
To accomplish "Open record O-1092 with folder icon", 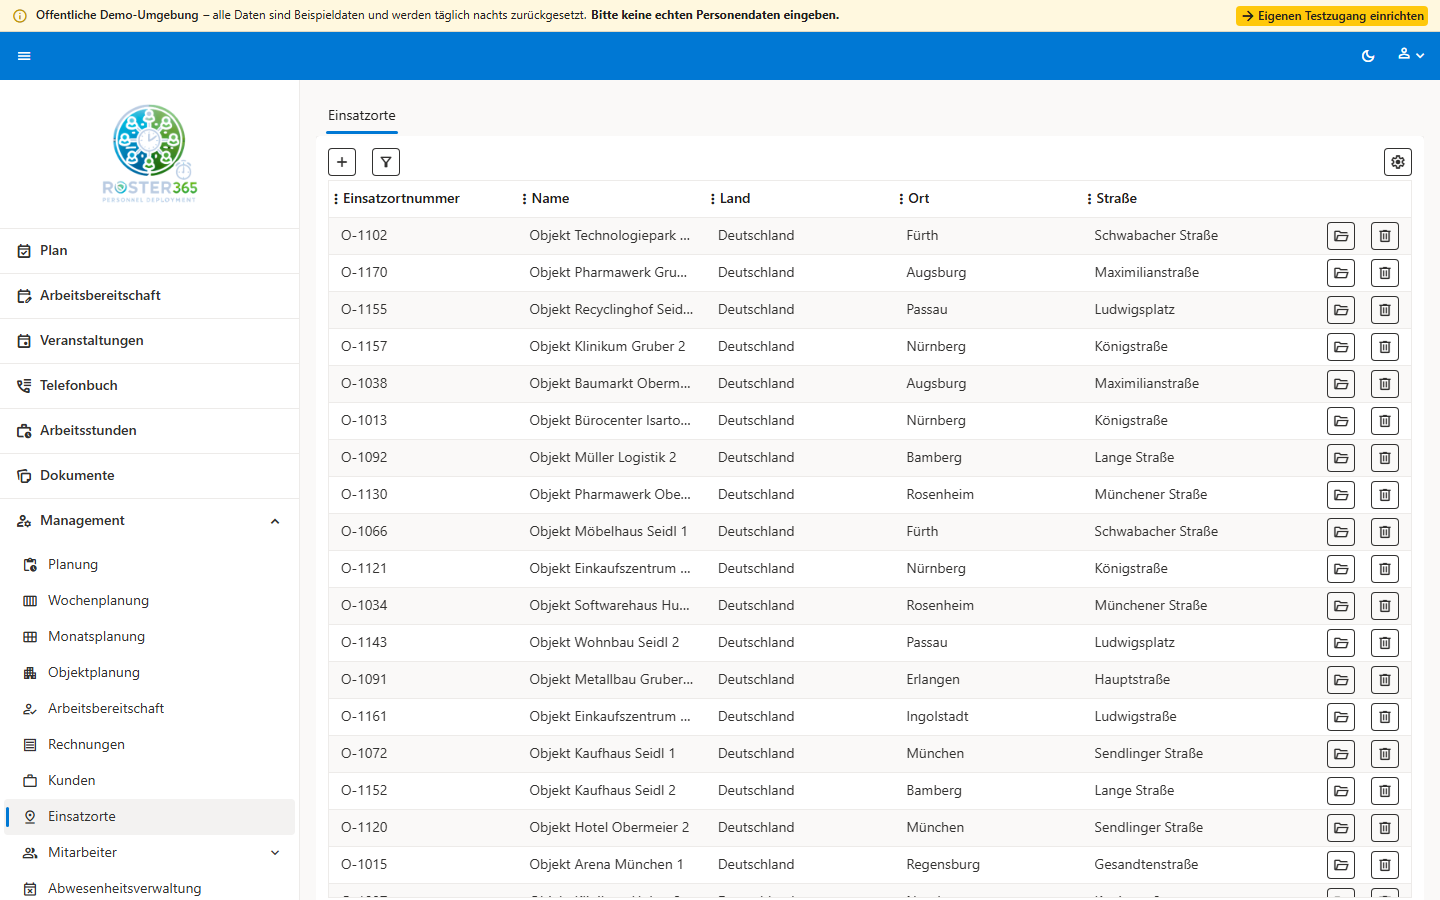I will coord(1341,458).
